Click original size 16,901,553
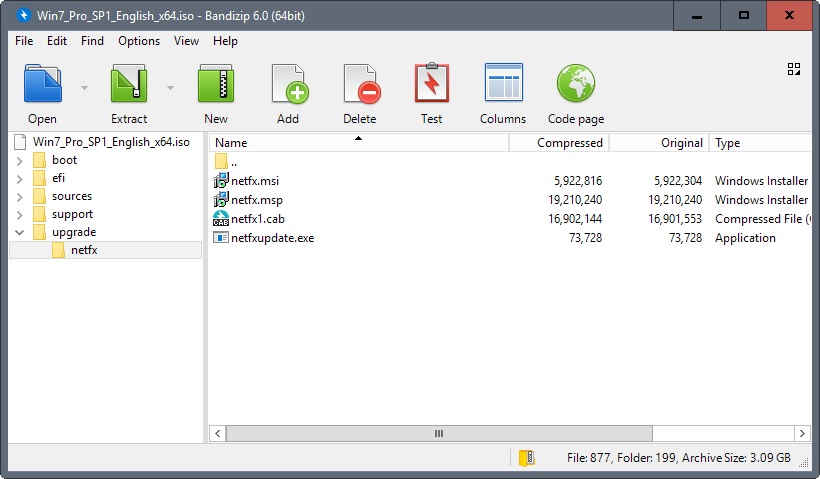820x479 pixels. (675, 219)
